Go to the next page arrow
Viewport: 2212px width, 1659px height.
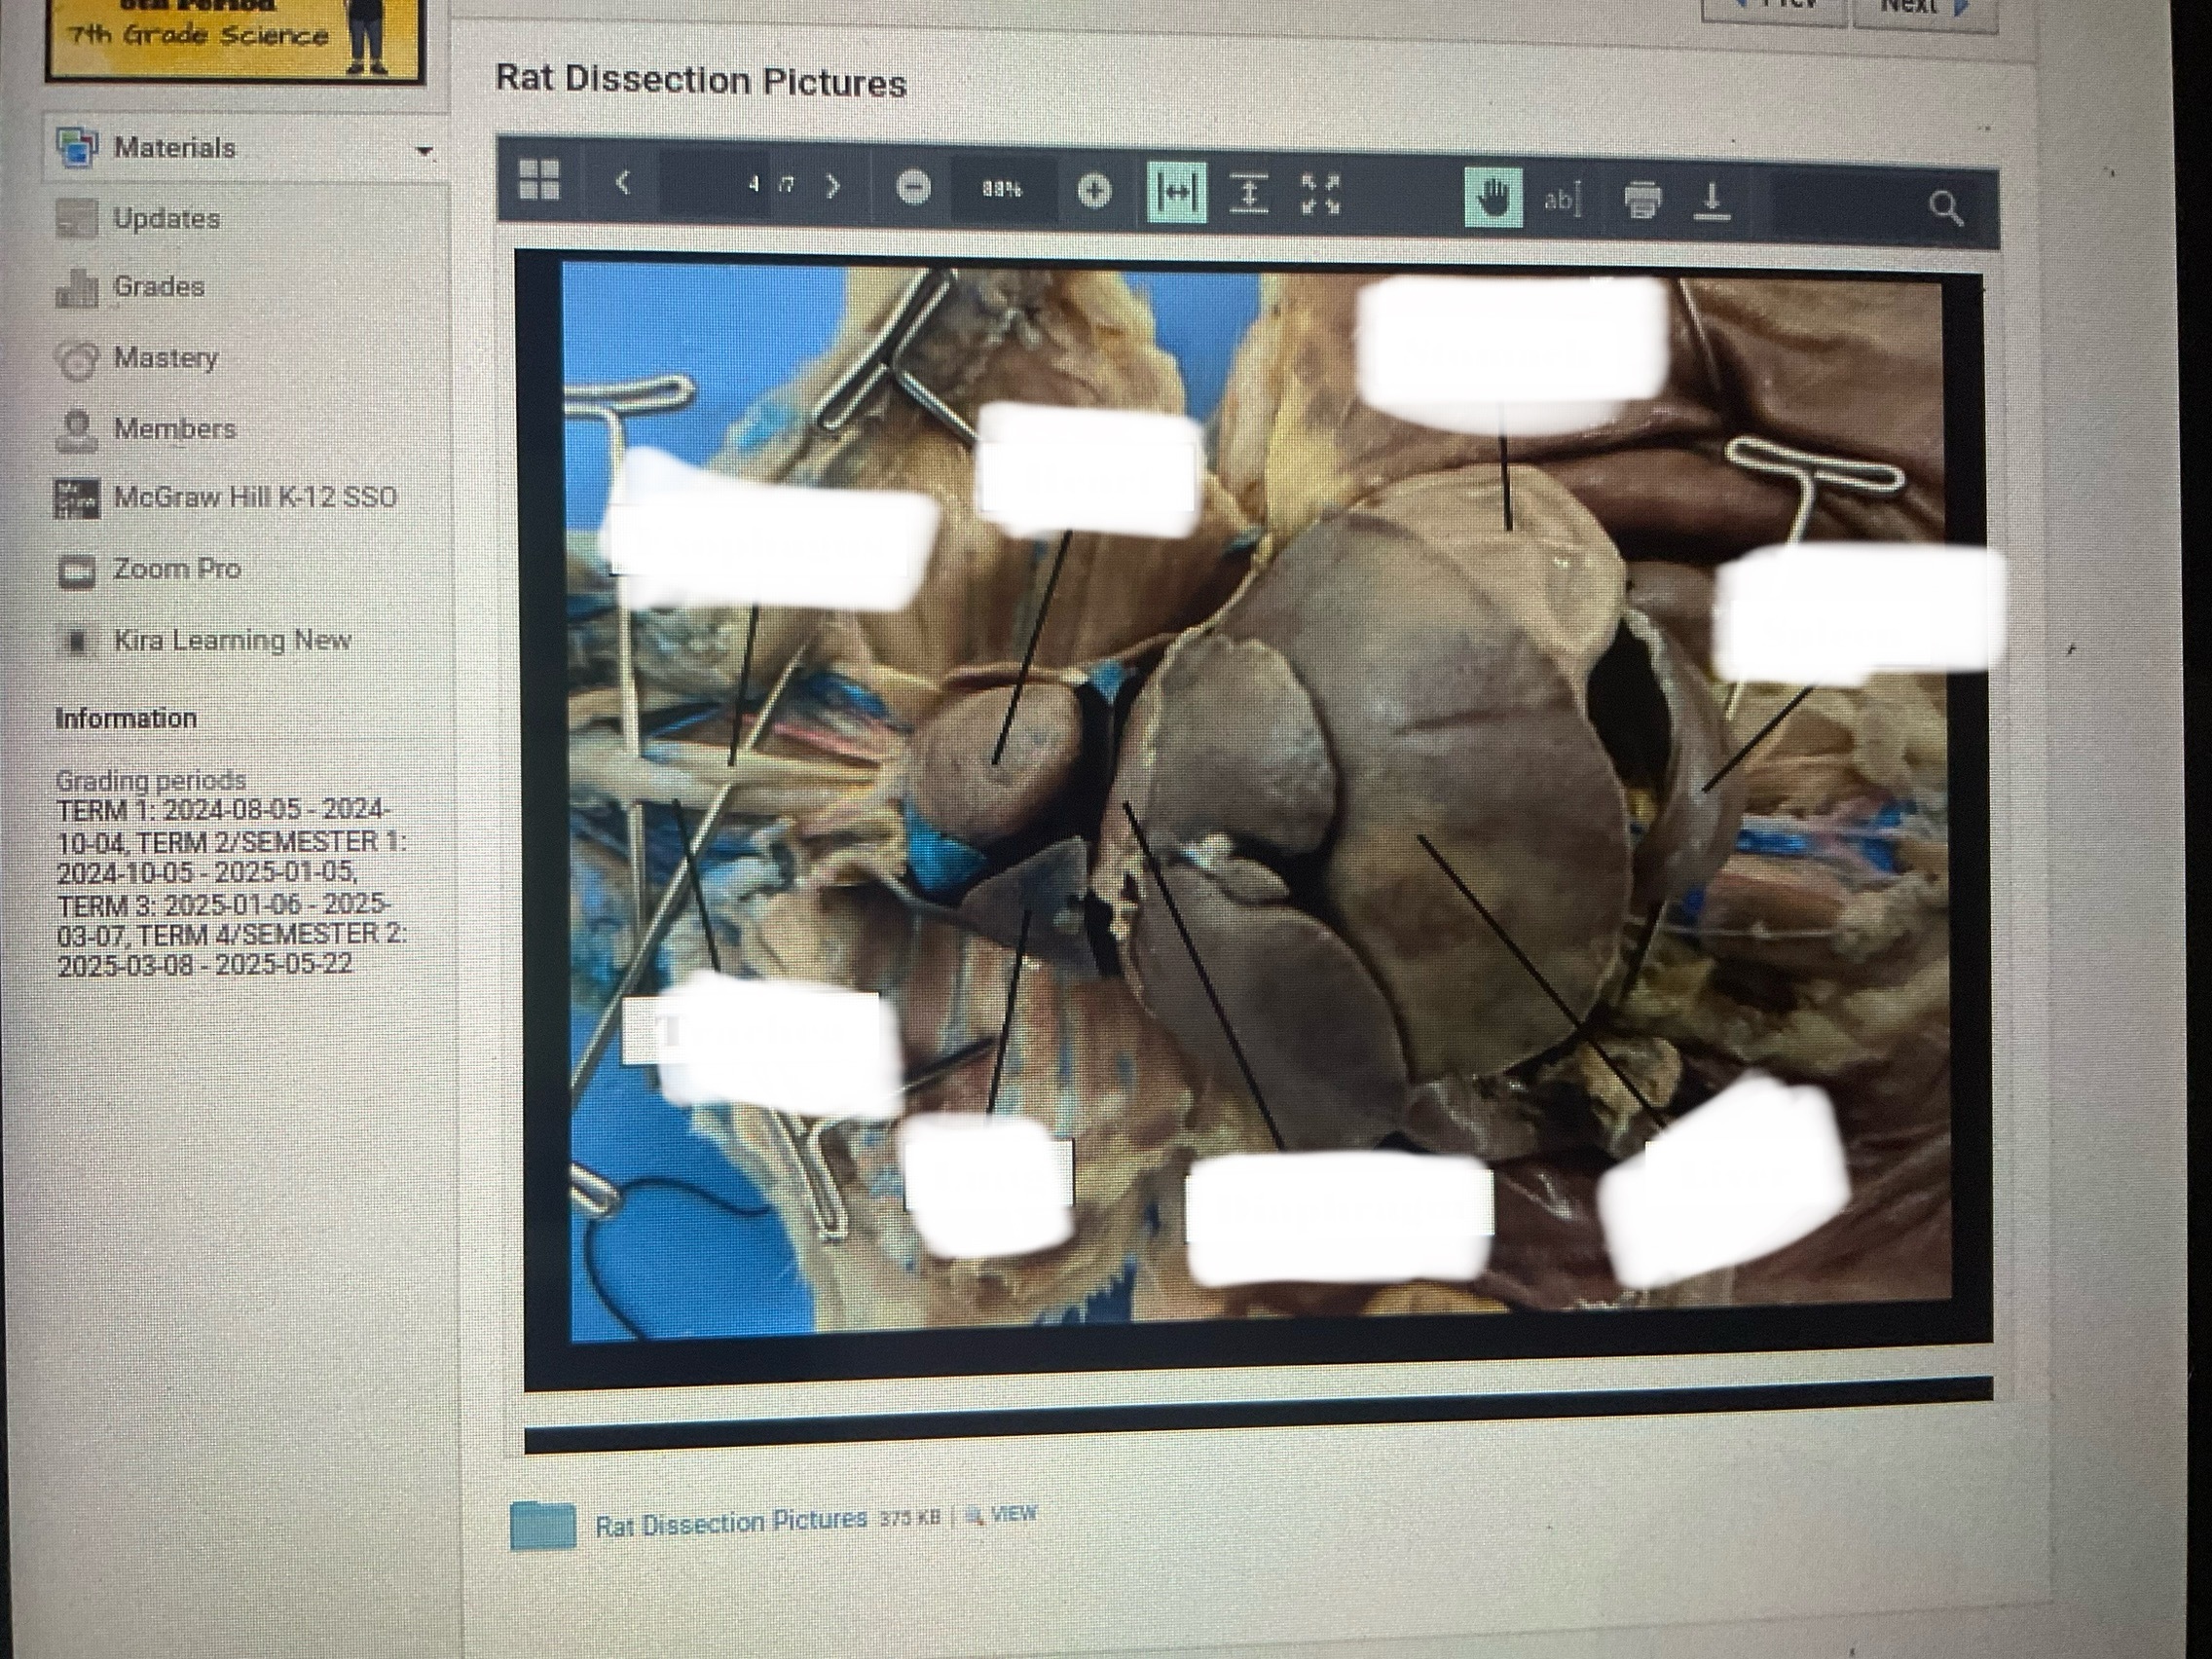pyautogui.click(x=833, y=186)
